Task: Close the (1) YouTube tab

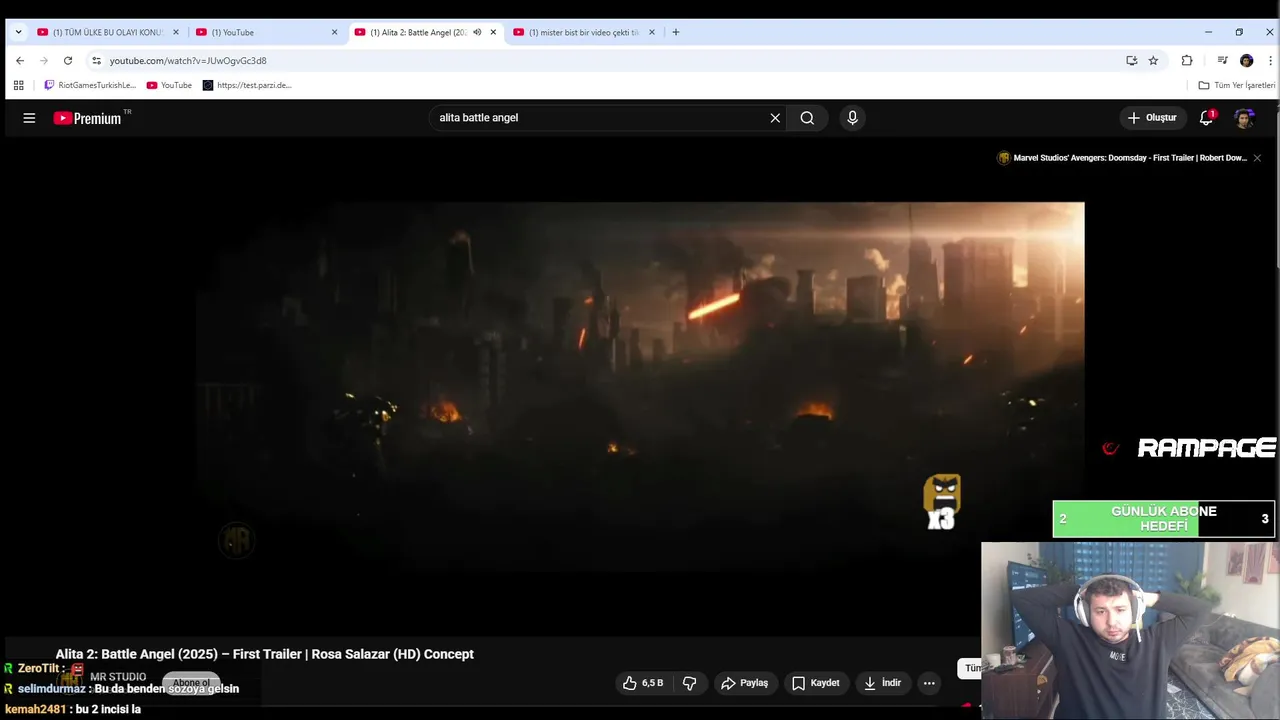Action: (x=334, y=32)
